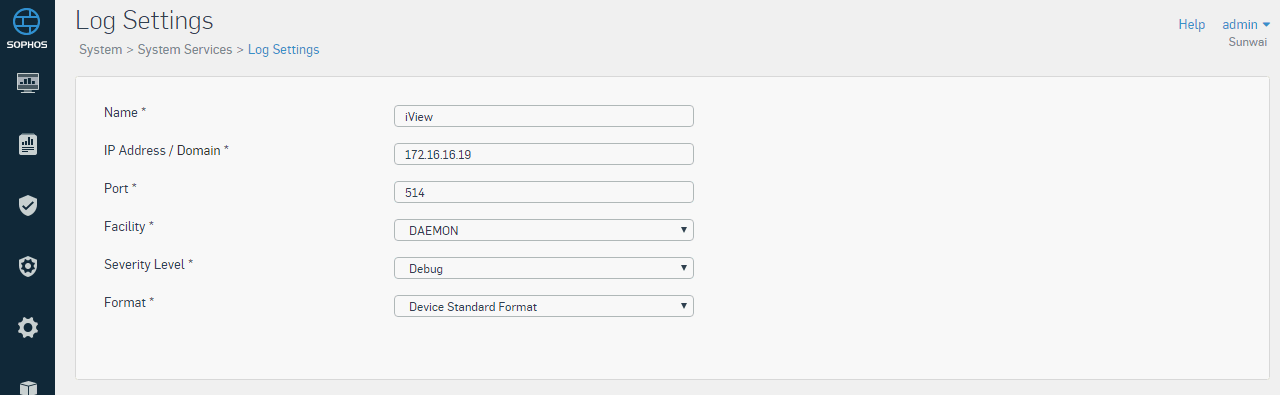Focus the Name field containing iView
Image resolution: width=1280 pixels, height=395 pixels.
(x=544, y=116)
